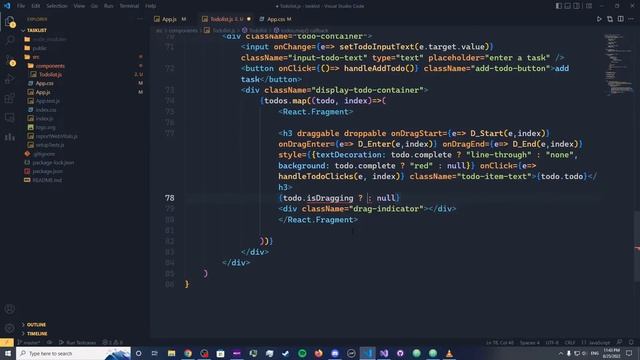Open the Search view in activity bar

tap(10, 40)
